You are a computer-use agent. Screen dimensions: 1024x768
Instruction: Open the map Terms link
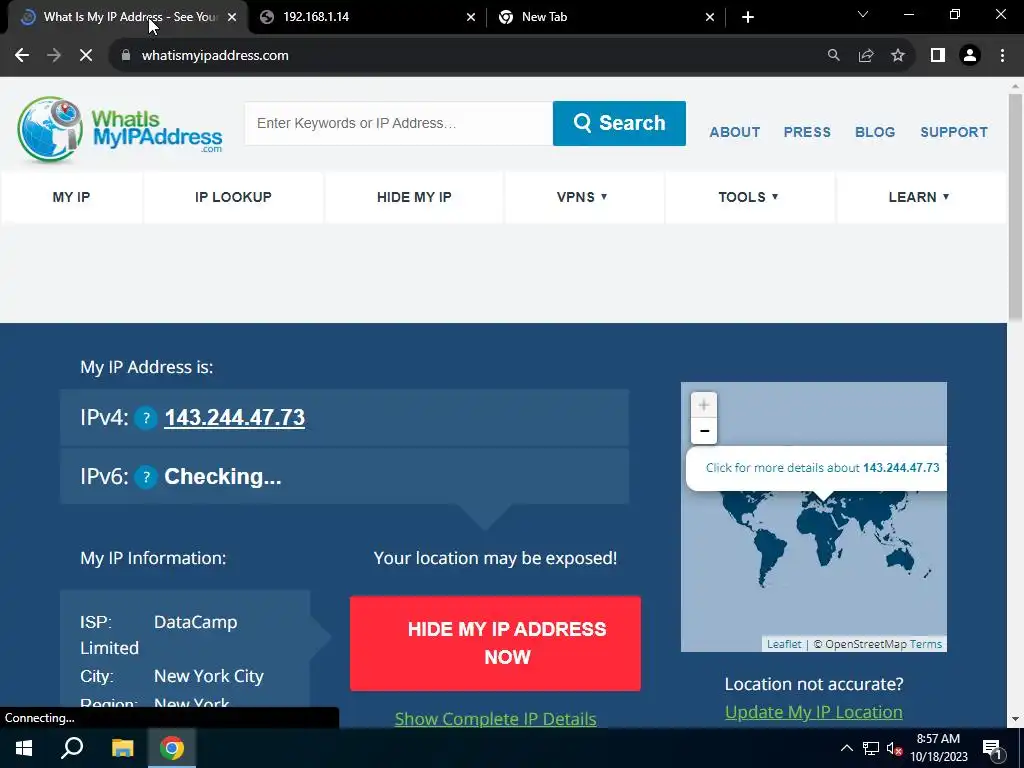click(925, 644)
